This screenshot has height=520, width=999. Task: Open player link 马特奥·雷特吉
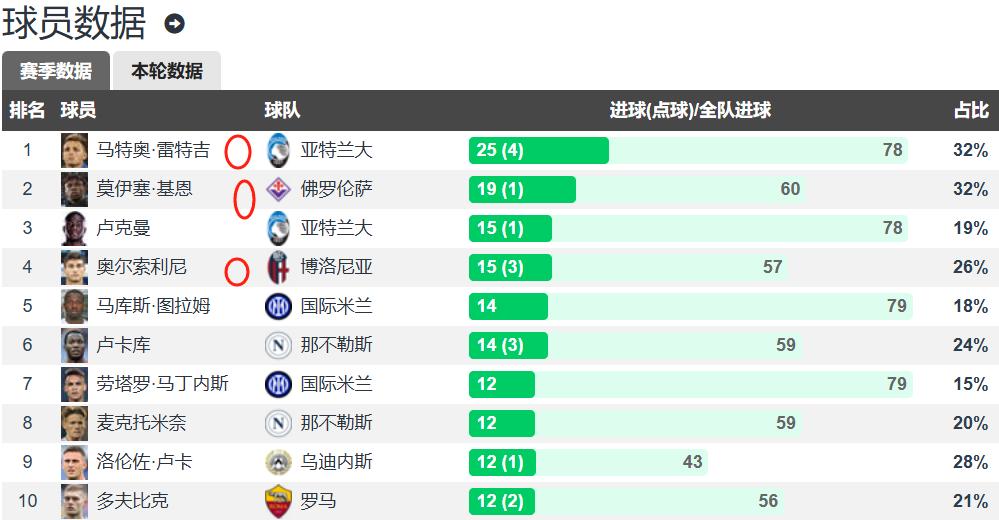pos(153,150)
